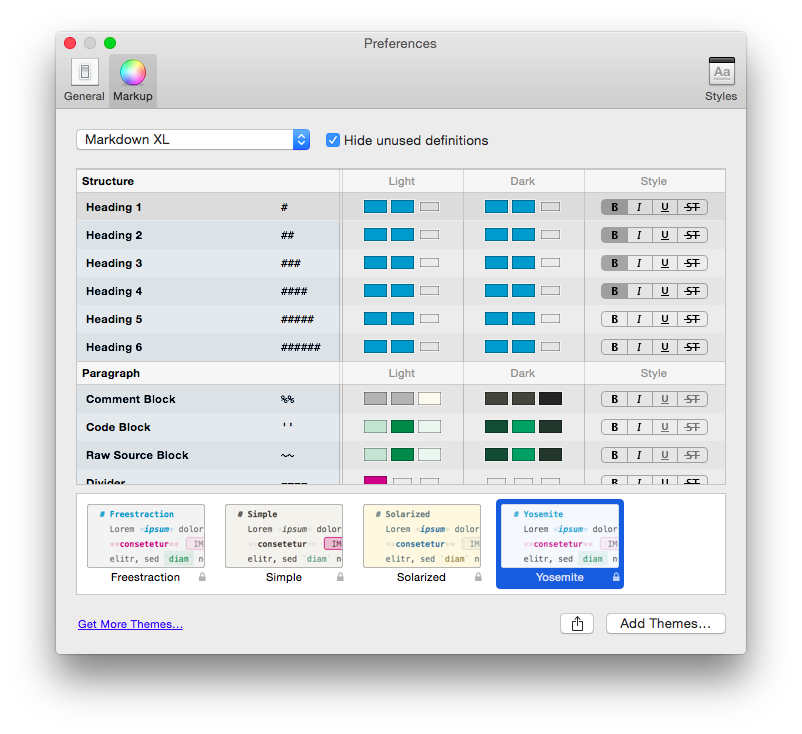
Task: Select the Freestraction theme
Action: [x=146, y=537]
